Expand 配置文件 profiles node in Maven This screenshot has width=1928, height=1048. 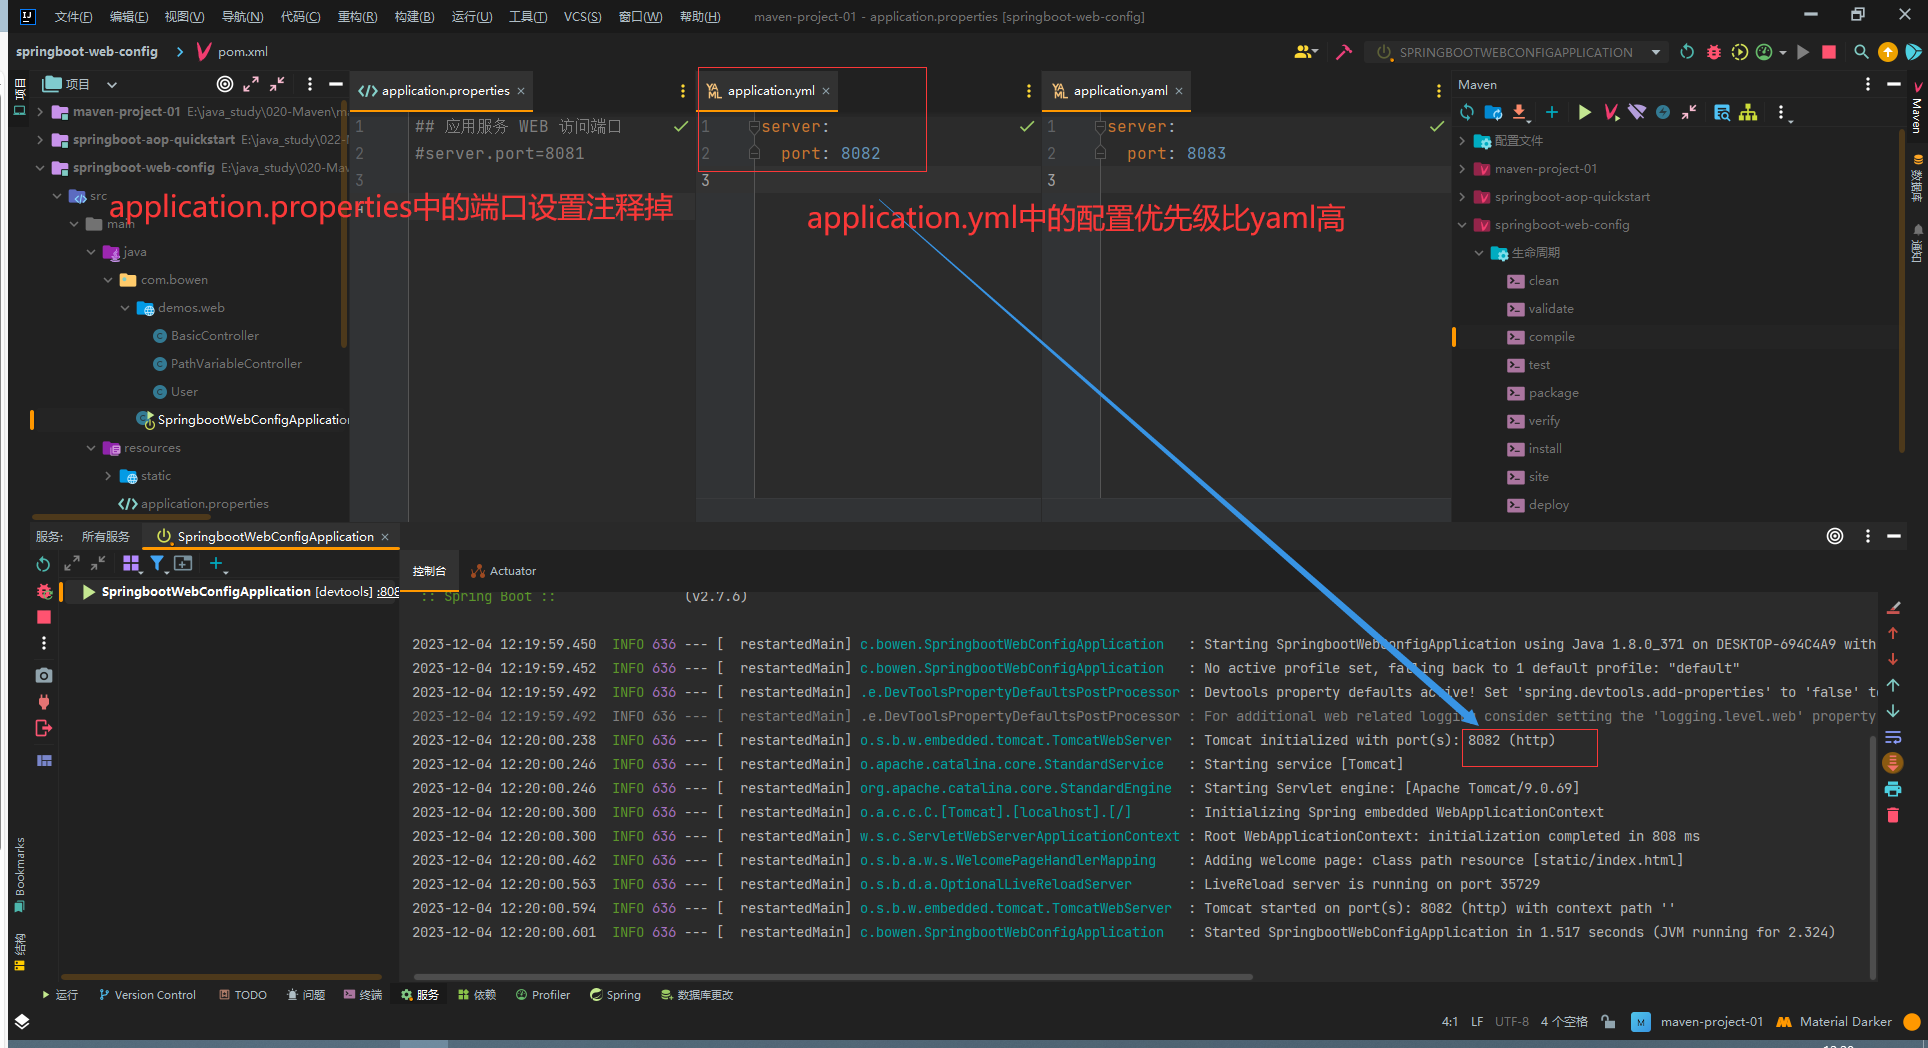click(x=1462, y=141)
